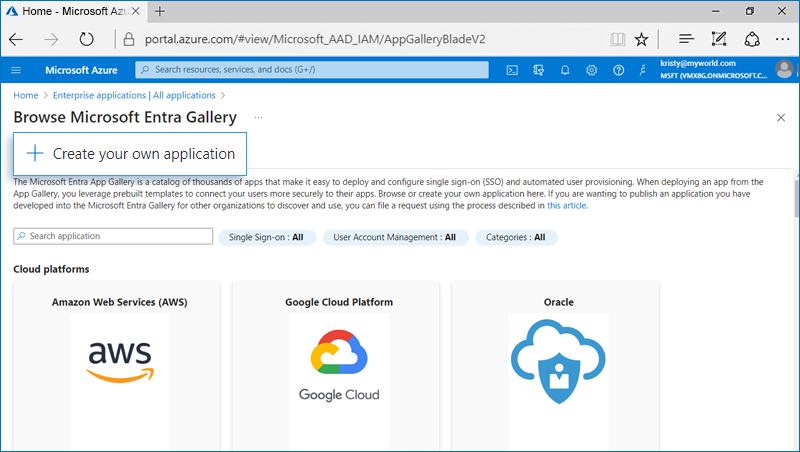Click the Search application field
The image size is (800, 452).
coord(114,237)
